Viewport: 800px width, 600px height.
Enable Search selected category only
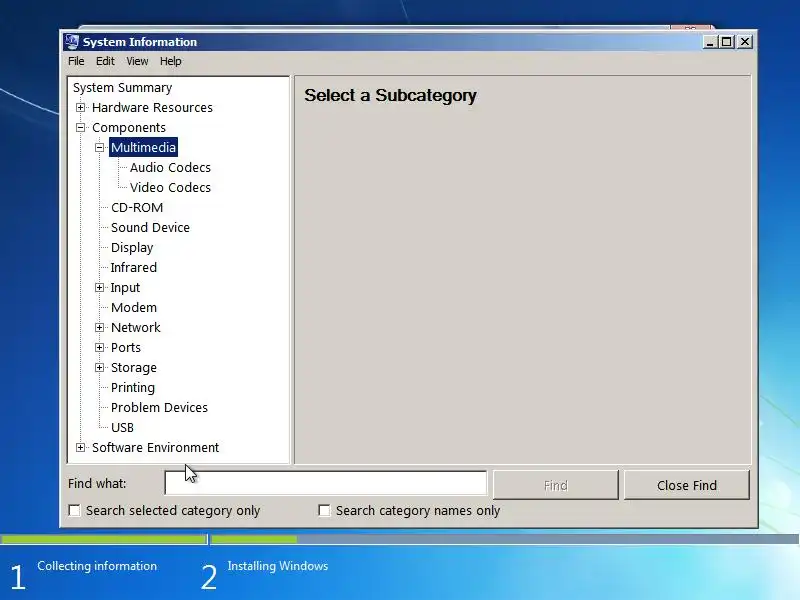point(74,510)
